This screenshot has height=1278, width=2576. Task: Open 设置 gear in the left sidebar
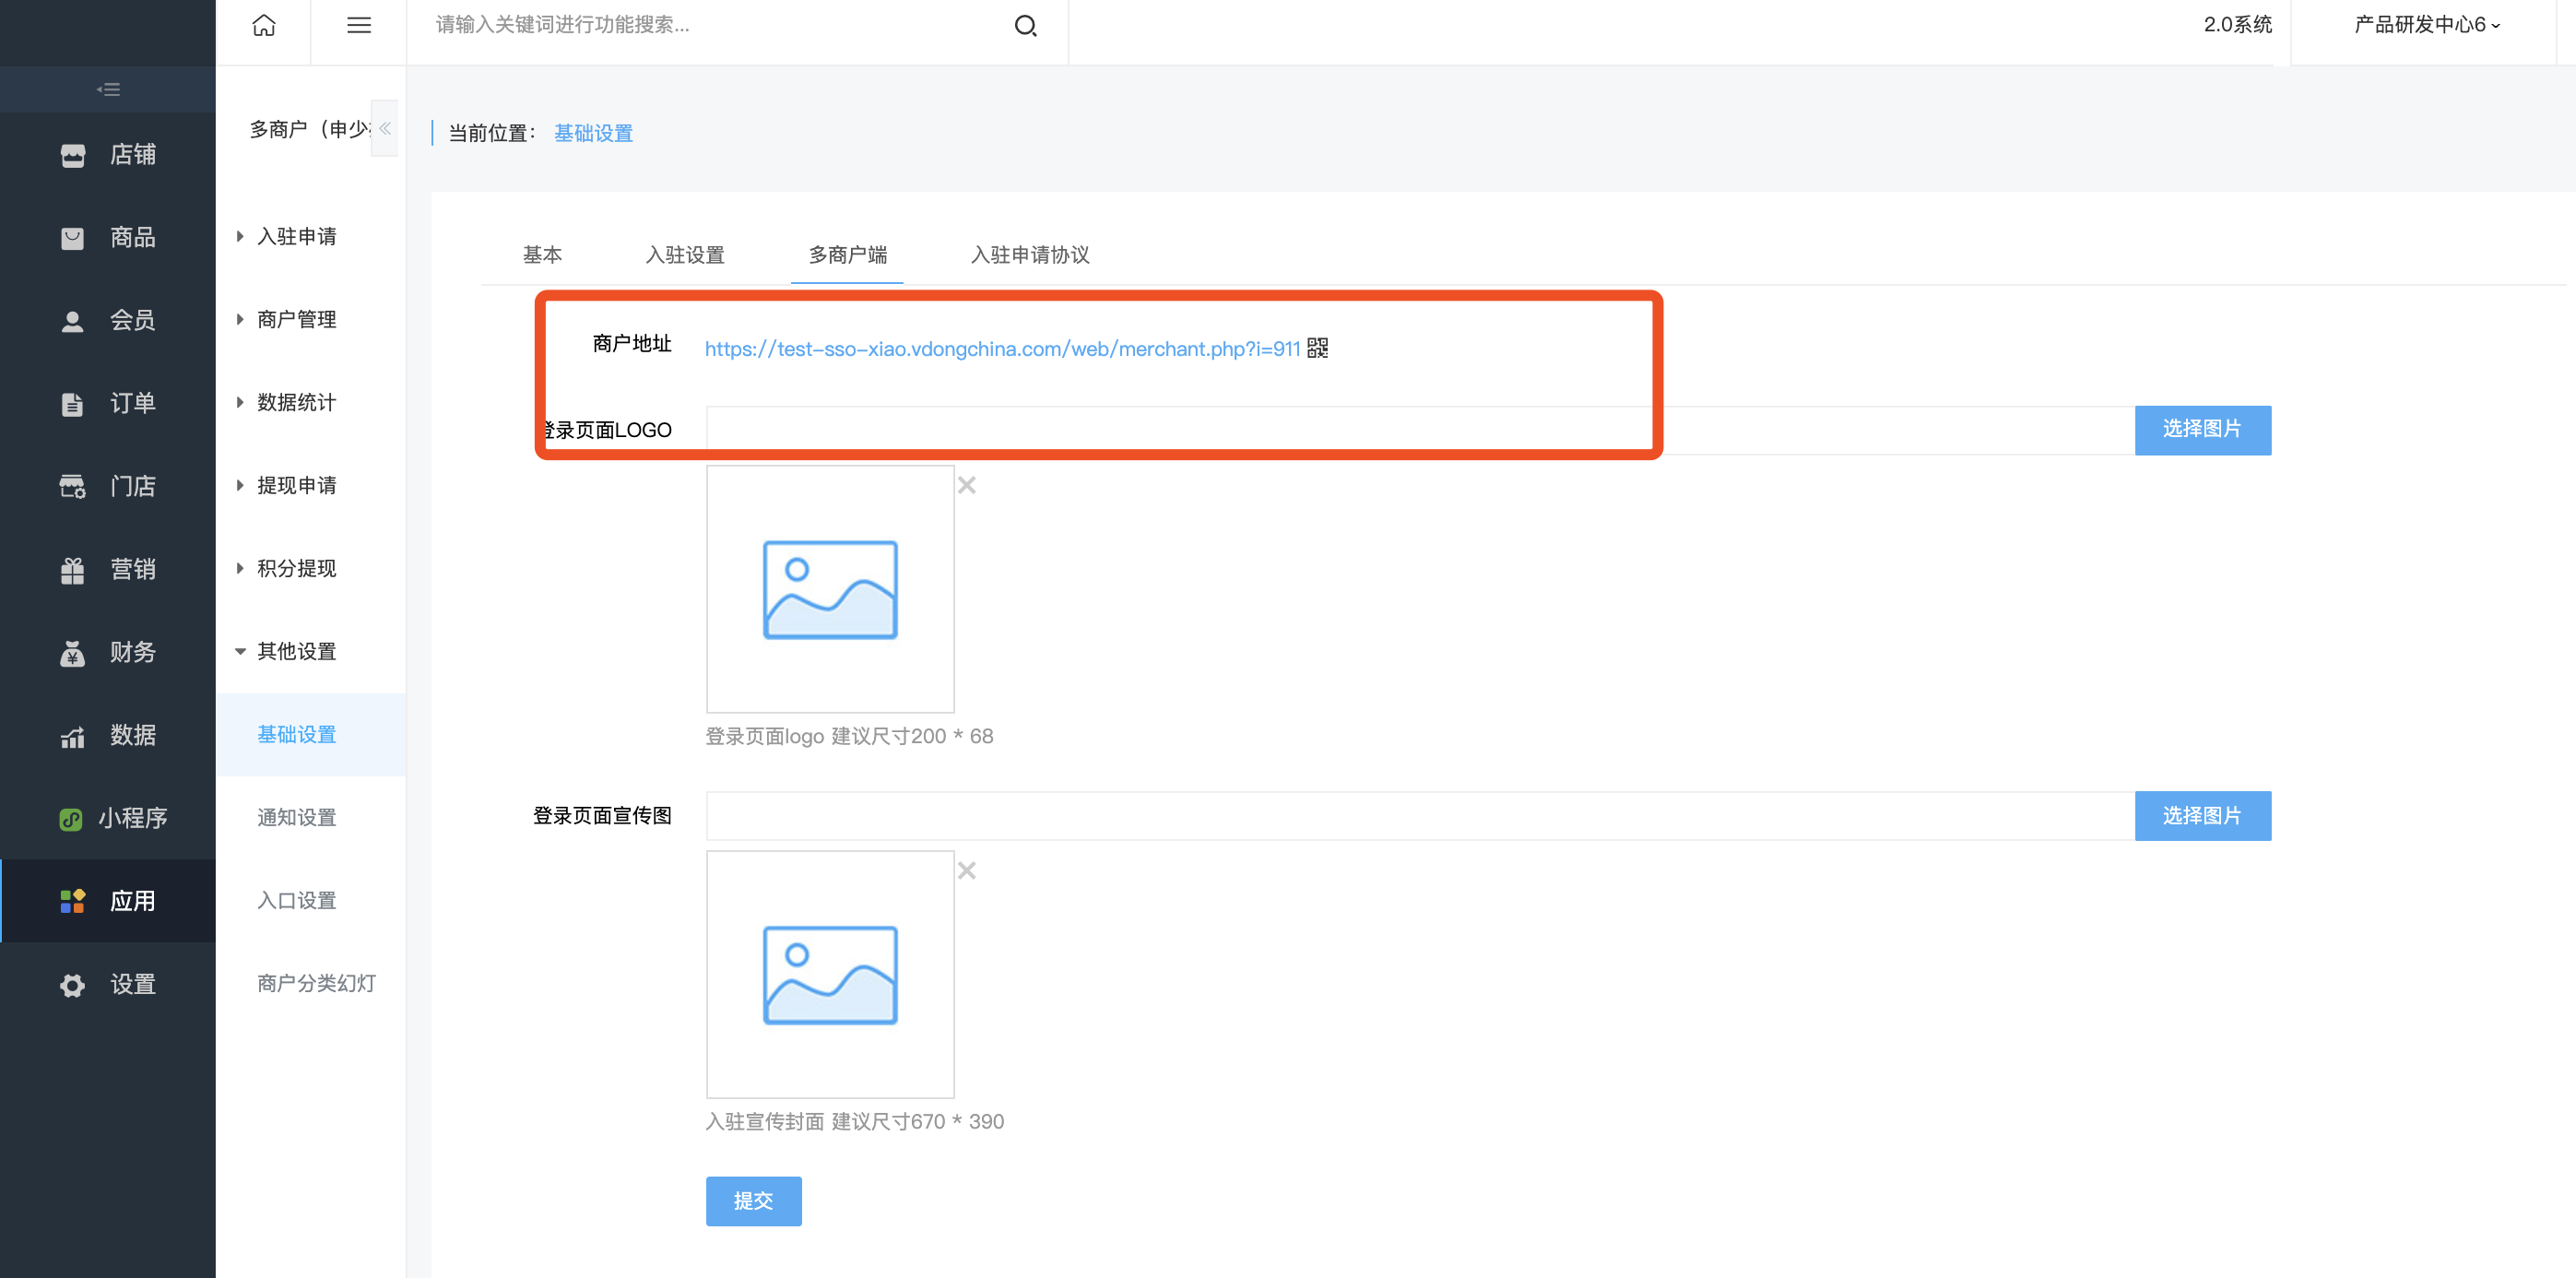(x=108, y=985)
